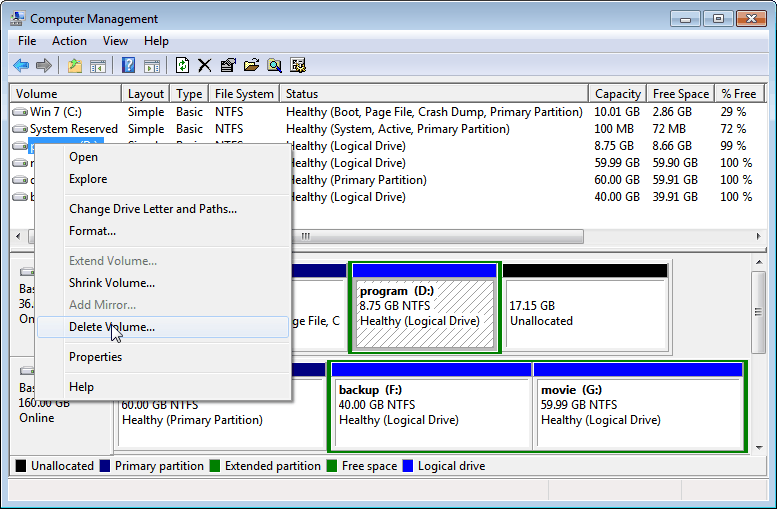
Task: Click the Healthy (Primary Partition) status
Action: [356, 180]
